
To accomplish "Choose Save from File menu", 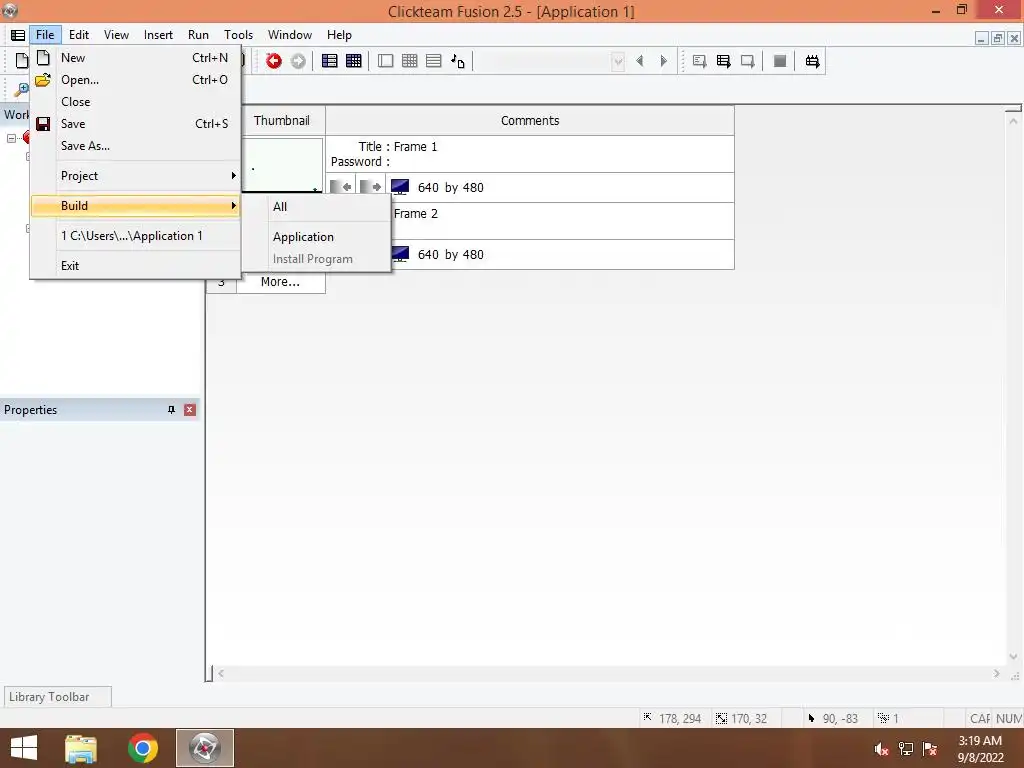I will pos(136,123).
